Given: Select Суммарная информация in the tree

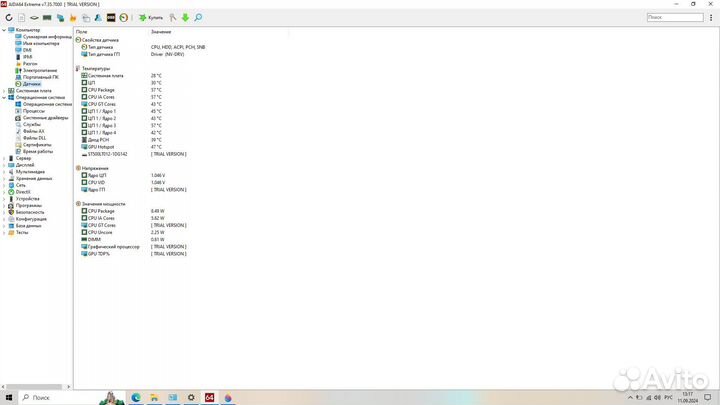Looking at the screenshot, I should 47,37.
